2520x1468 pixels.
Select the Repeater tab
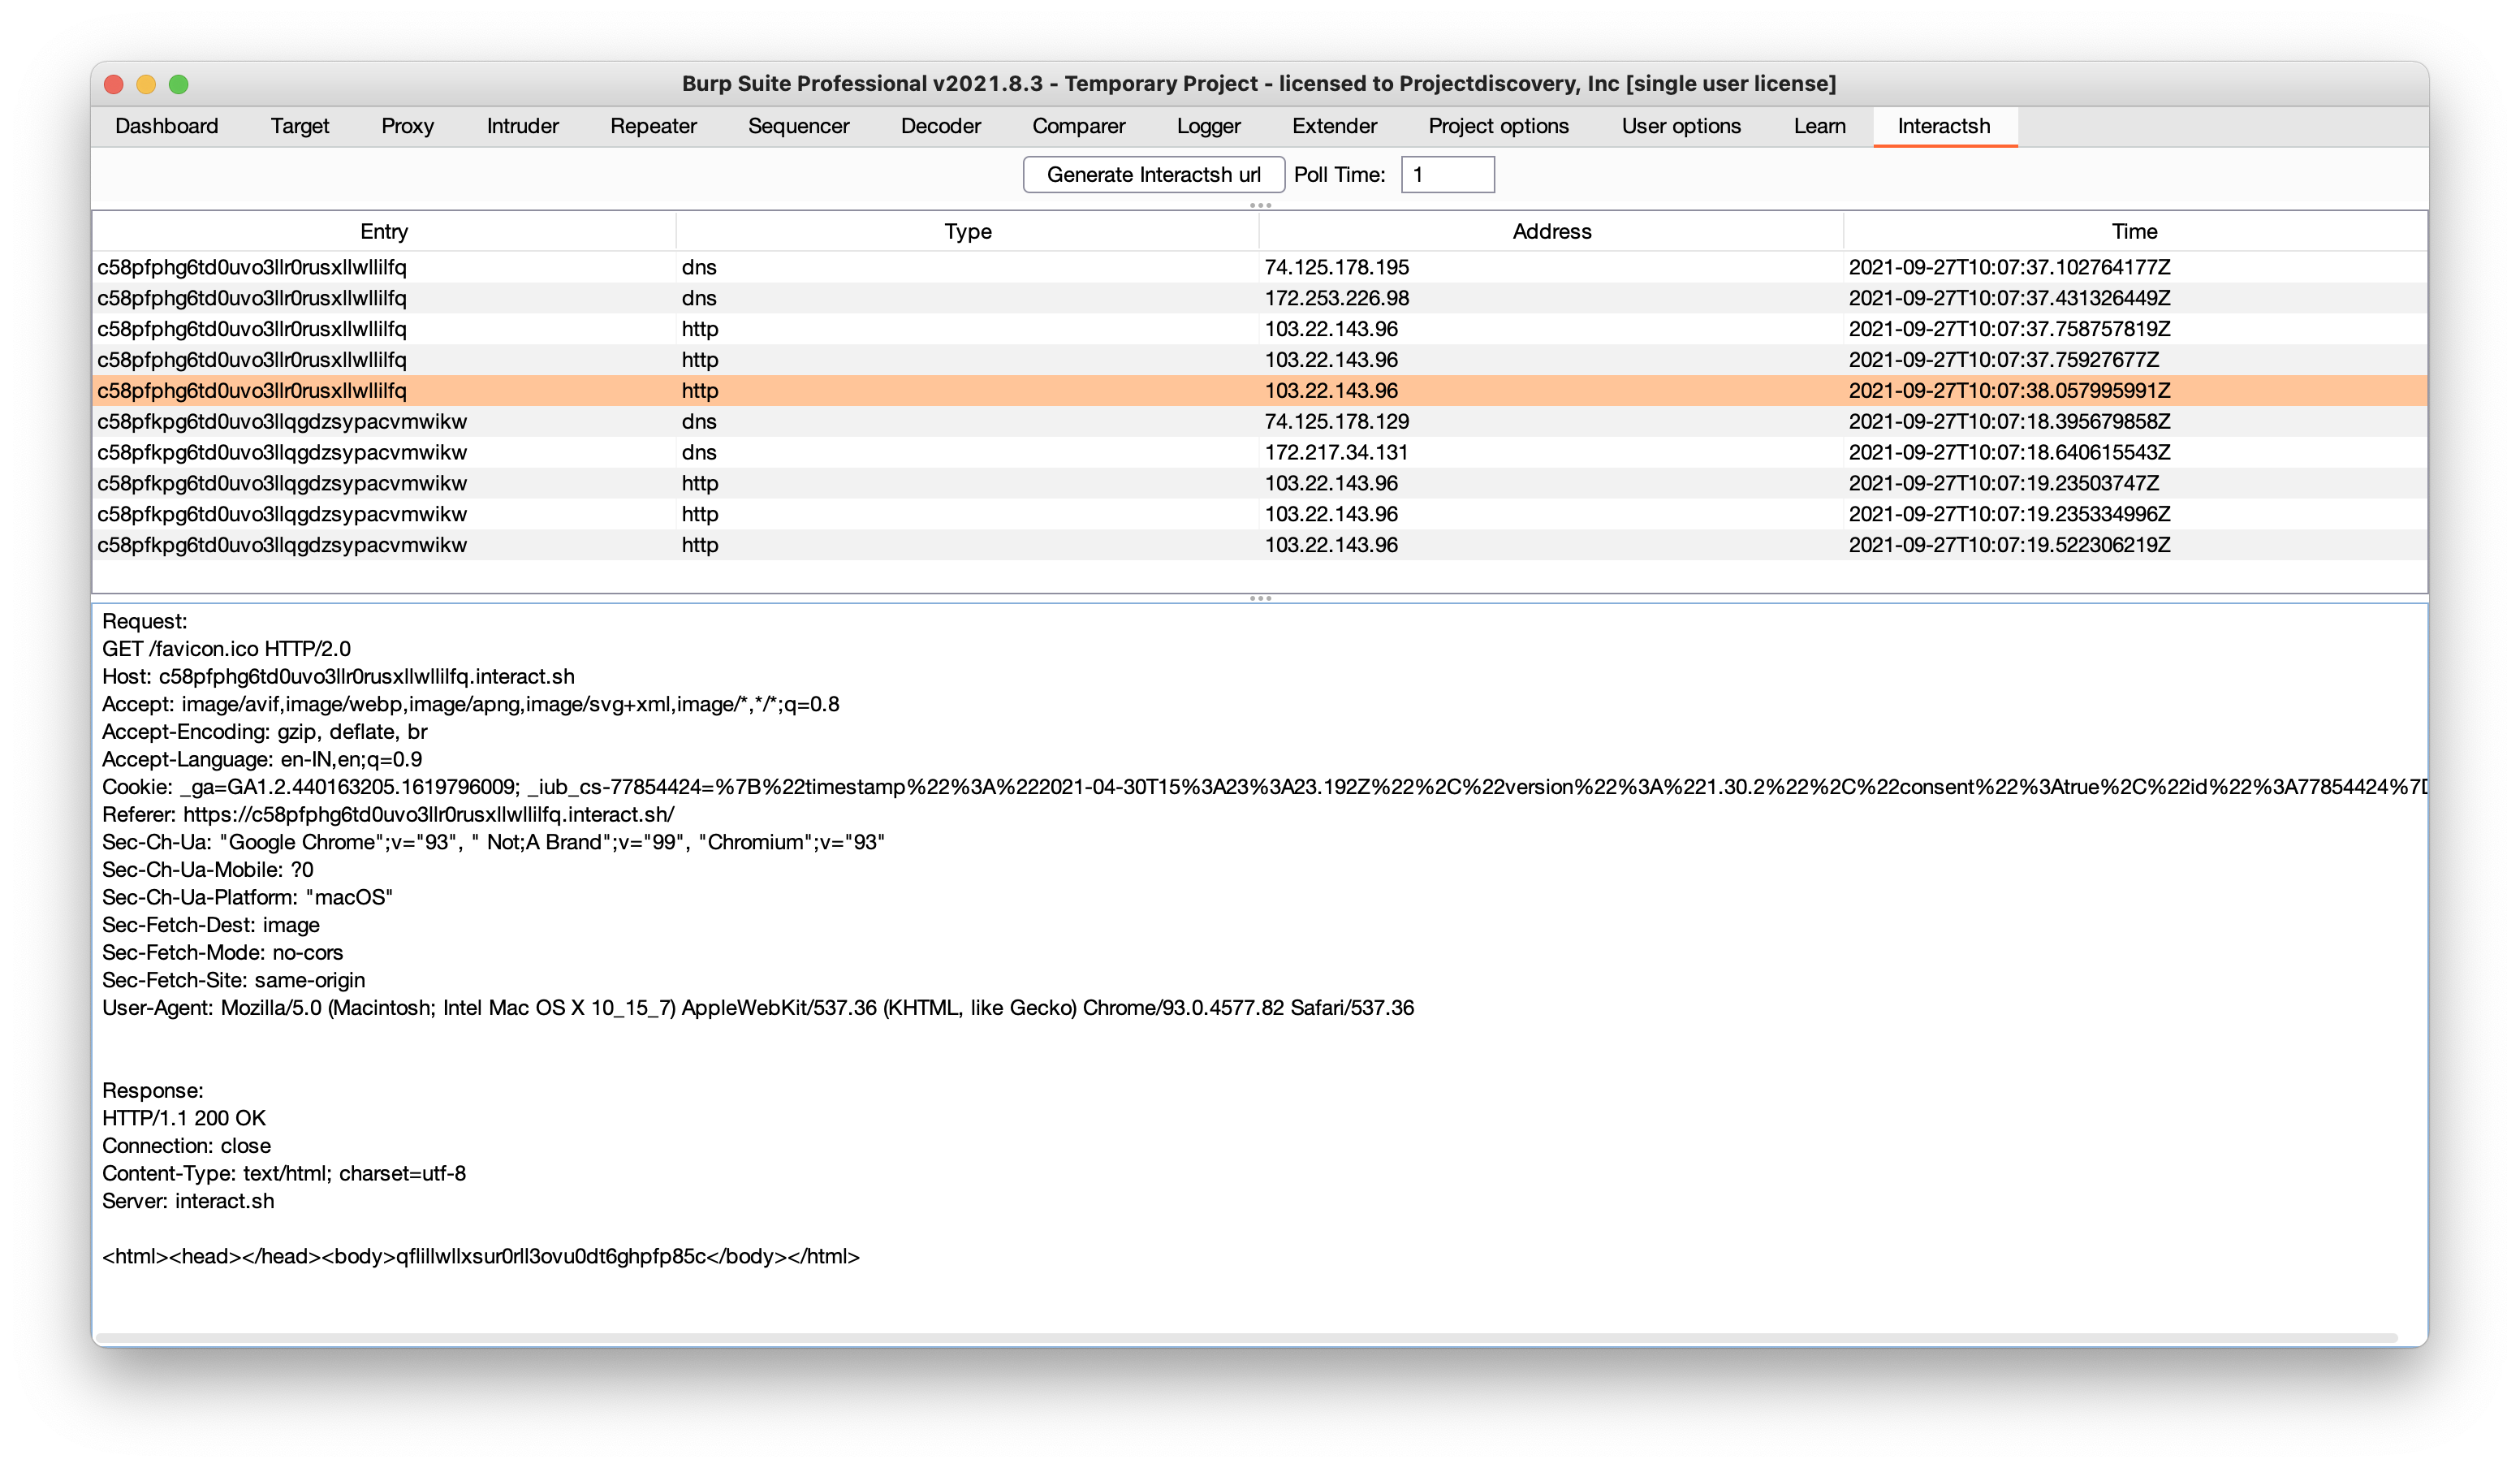coord(653,126)
